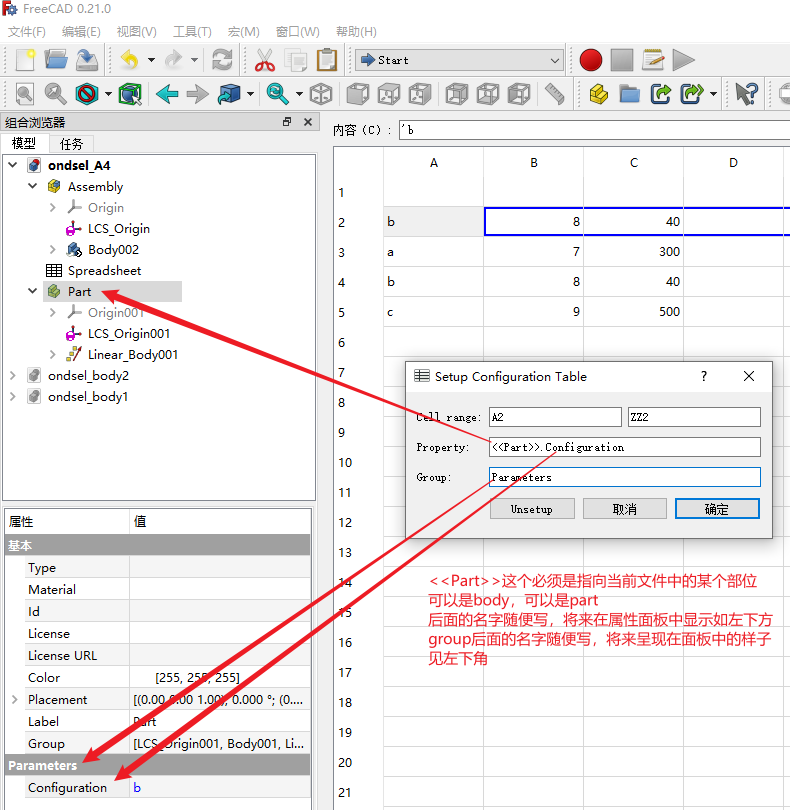Collapse the Part tree node
The image size is (790, 810).
pyautogui.click(x=33, y=292)
